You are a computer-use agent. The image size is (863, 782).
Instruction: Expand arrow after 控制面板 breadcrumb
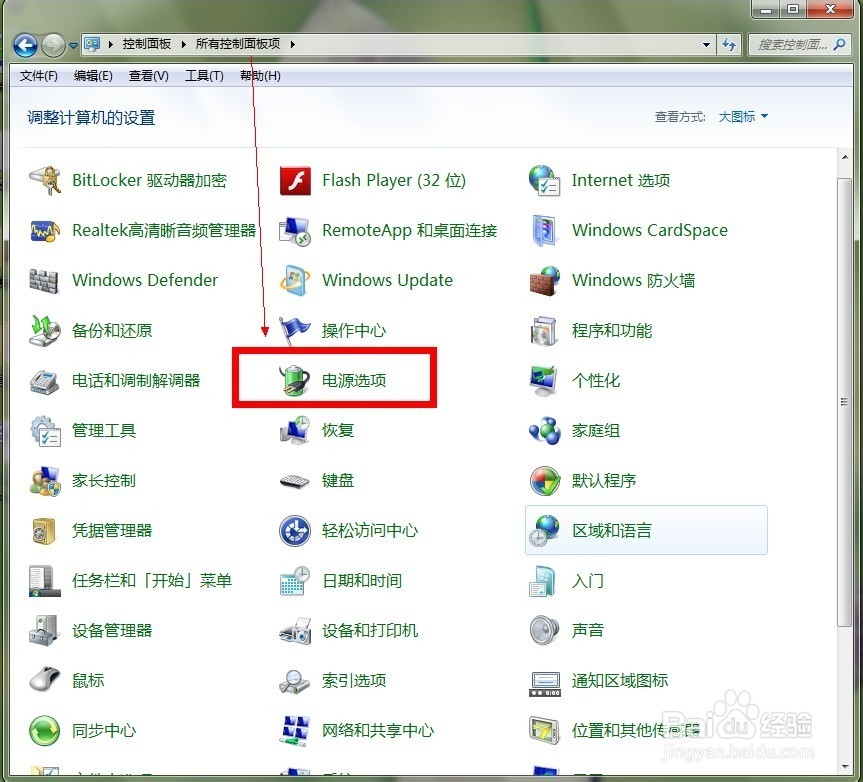(x=183, y=44)
